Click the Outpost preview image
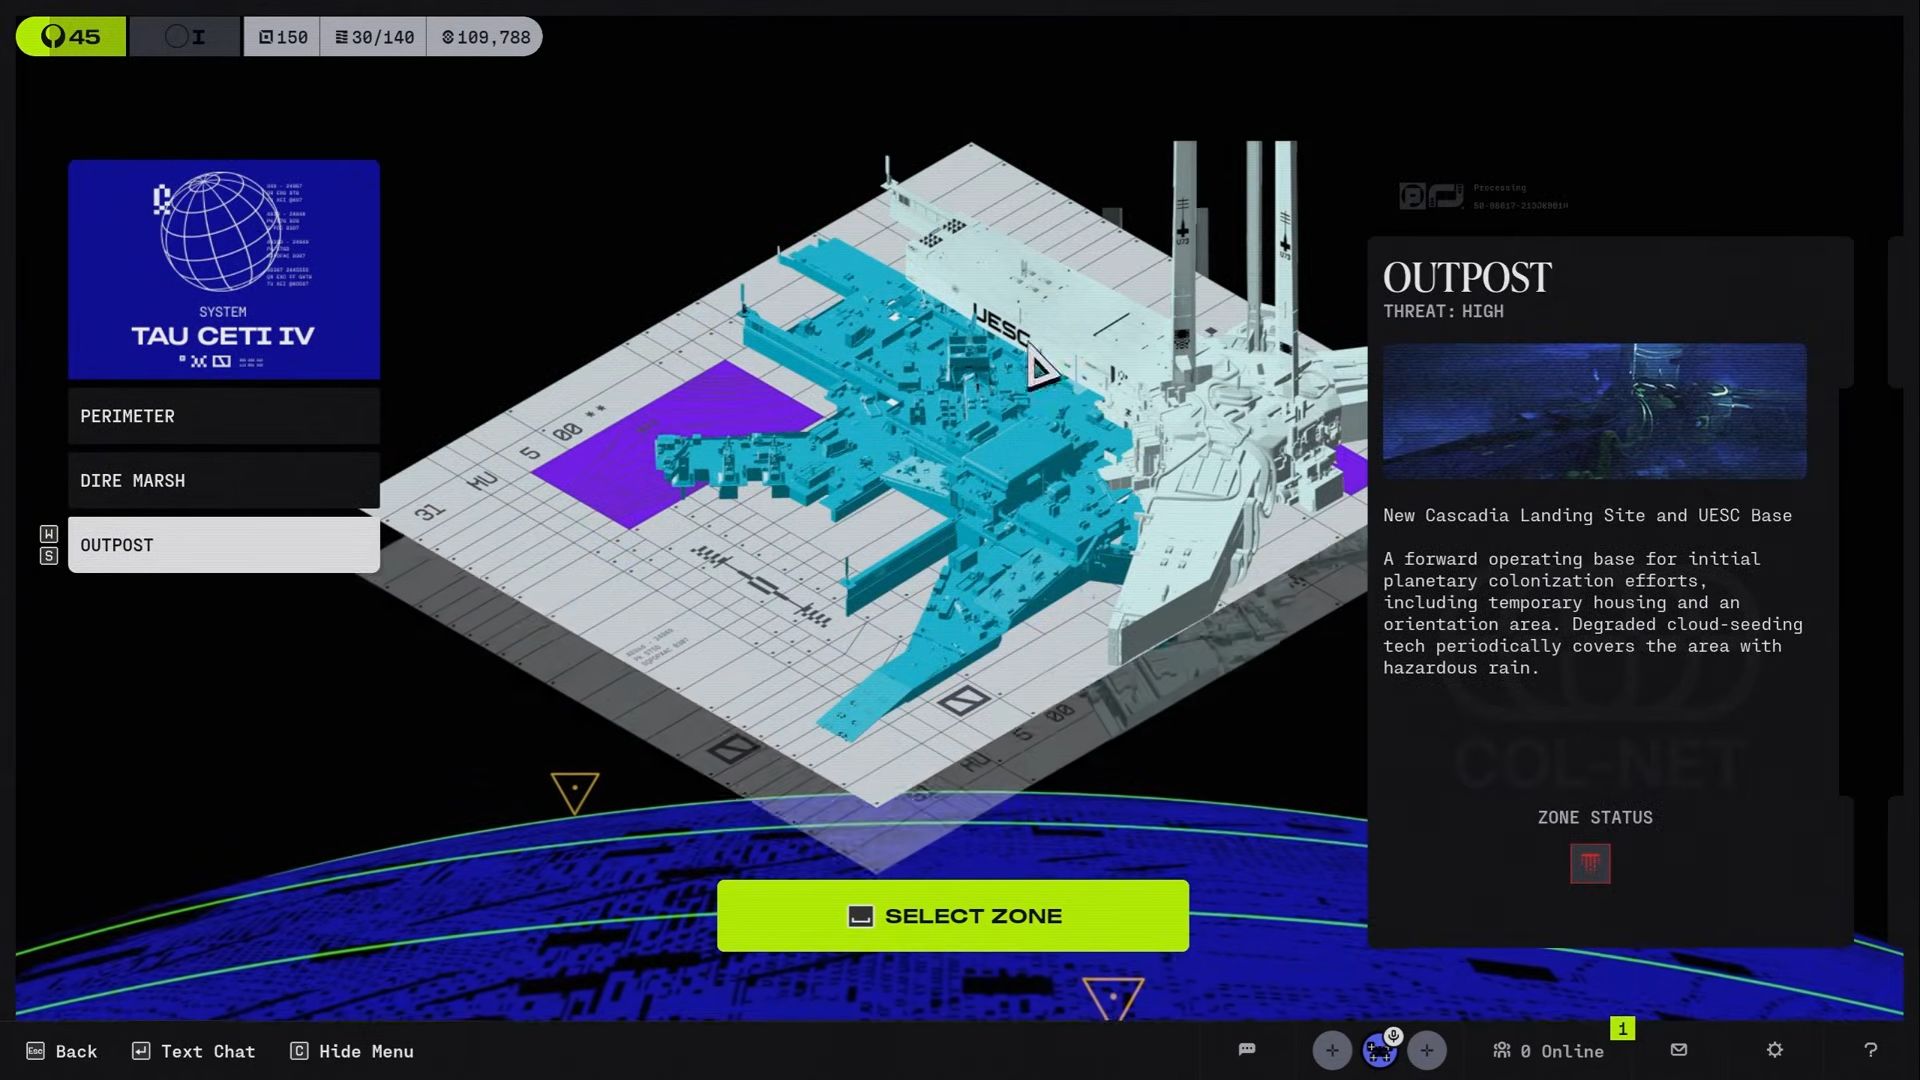 tap(1594, 411)
